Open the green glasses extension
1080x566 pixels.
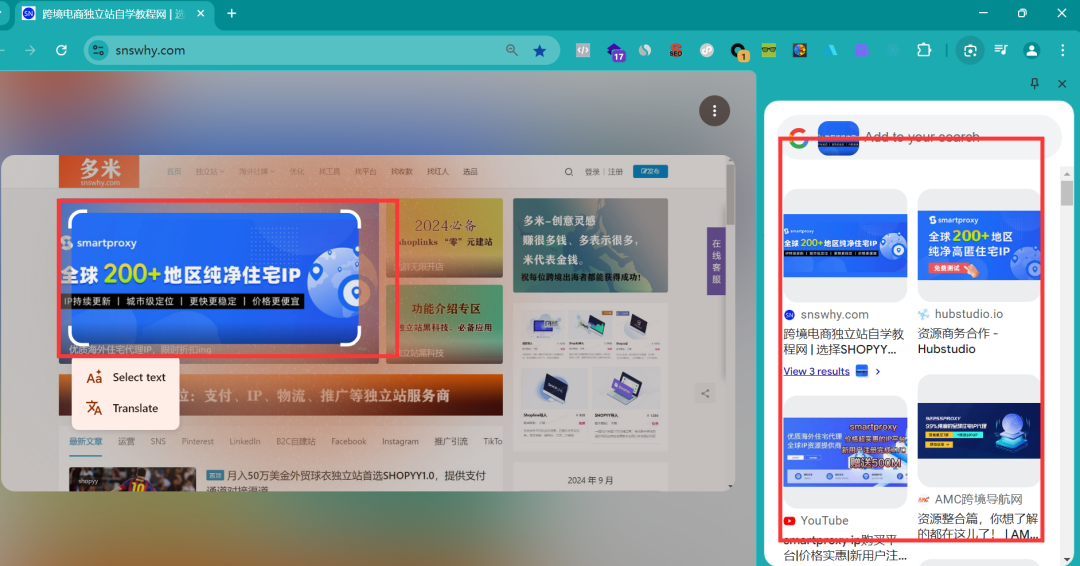769,50
